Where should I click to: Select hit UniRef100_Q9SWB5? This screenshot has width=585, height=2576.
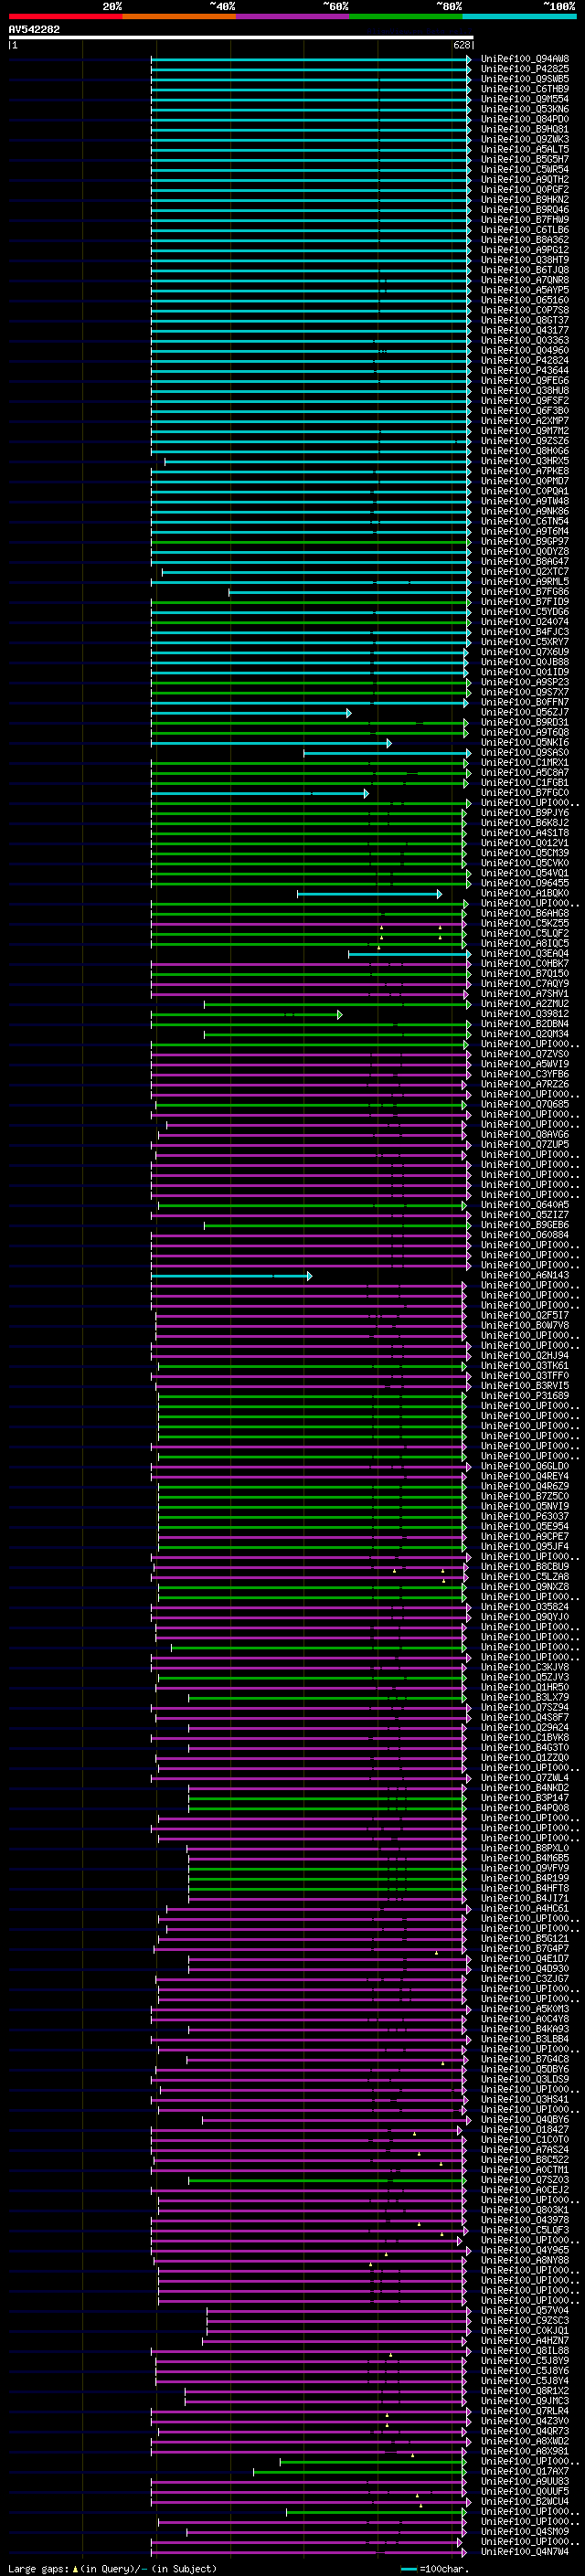tap(525, 79)
